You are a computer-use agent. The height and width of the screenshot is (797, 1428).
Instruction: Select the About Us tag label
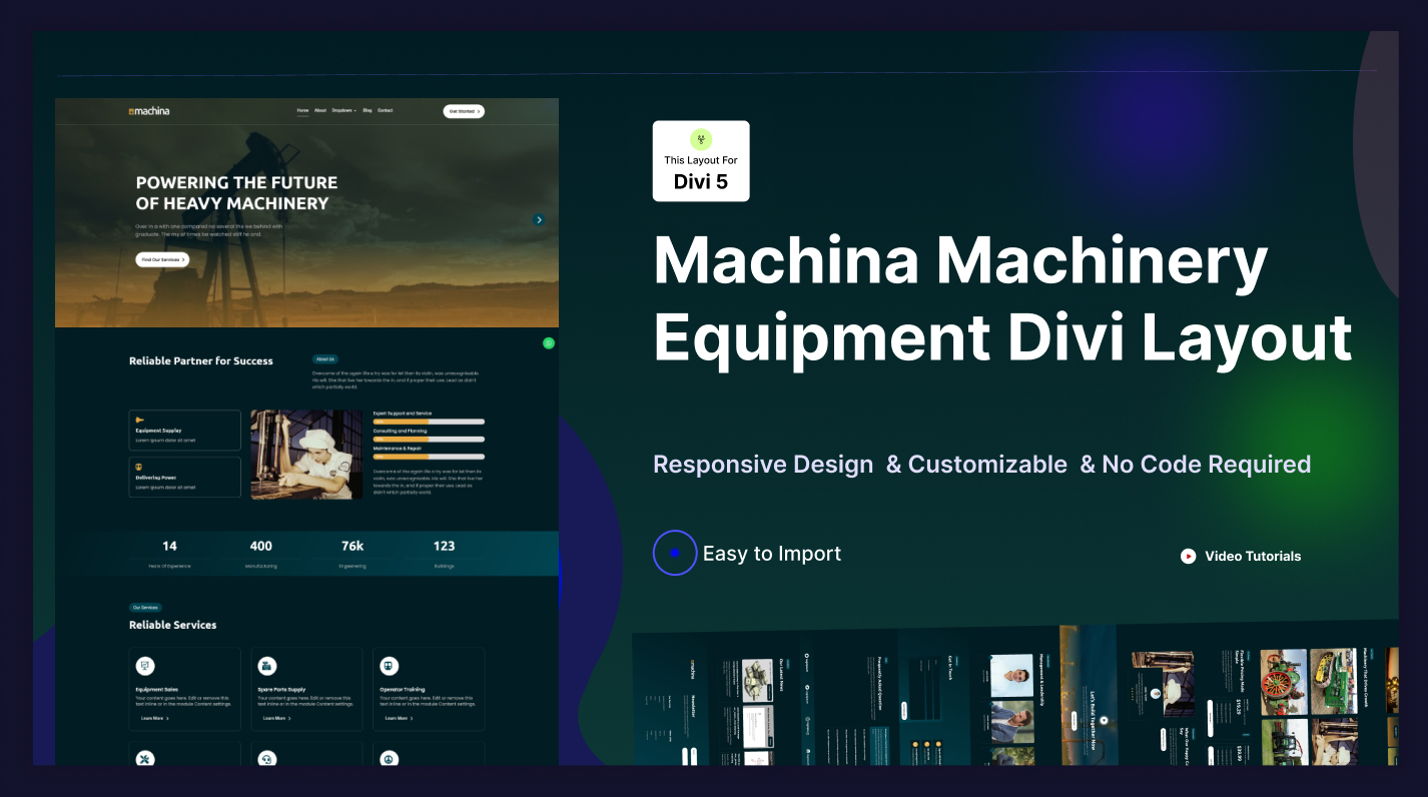(x=325, y=359)
